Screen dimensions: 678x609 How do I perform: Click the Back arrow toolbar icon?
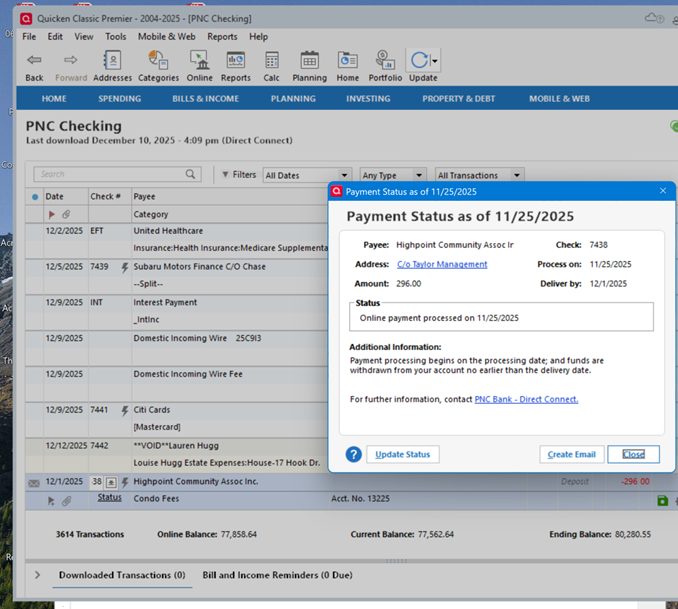(34, 60)
